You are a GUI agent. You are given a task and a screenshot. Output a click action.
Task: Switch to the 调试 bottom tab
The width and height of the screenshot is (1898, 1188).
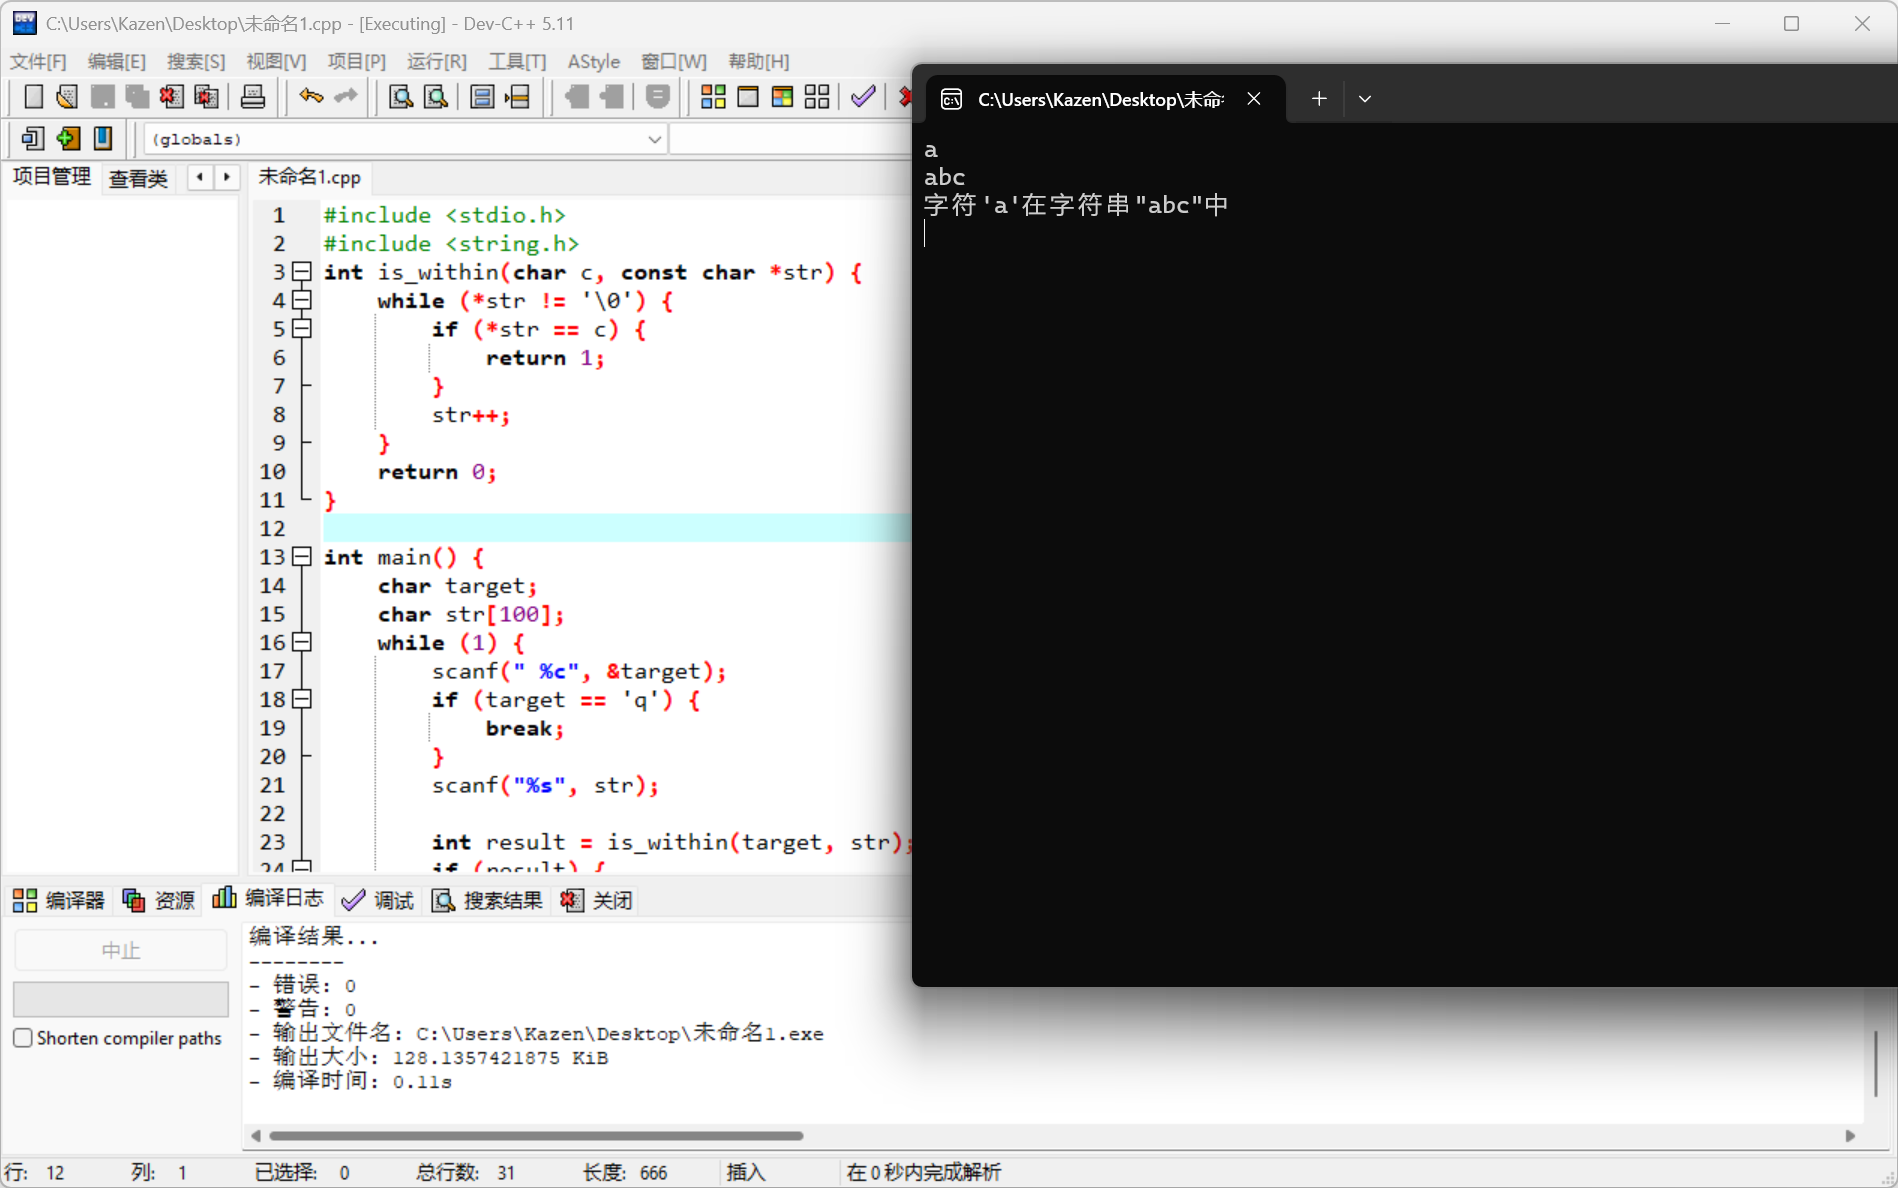[378, 900]
